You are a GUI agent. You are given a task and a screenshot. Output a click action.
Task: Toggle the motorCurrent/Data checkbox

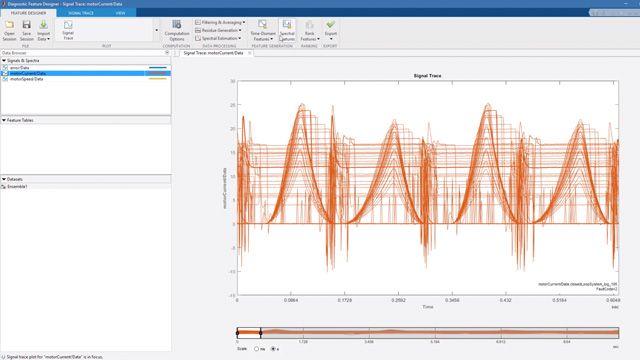5,73
